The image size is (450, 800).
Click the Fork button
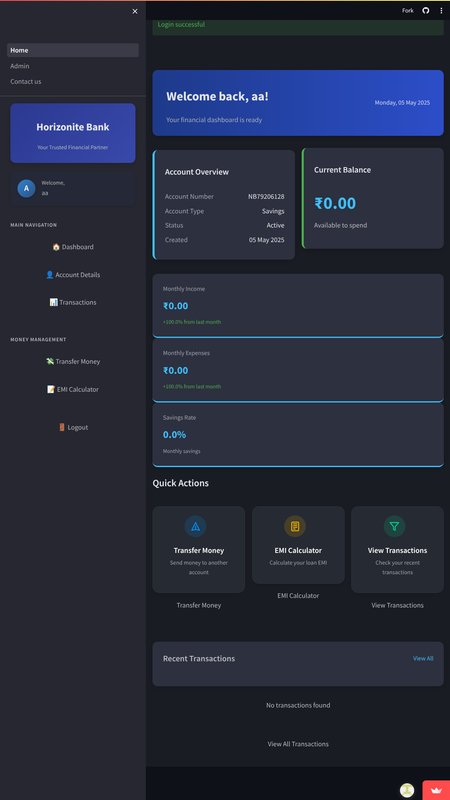(408, 10)
